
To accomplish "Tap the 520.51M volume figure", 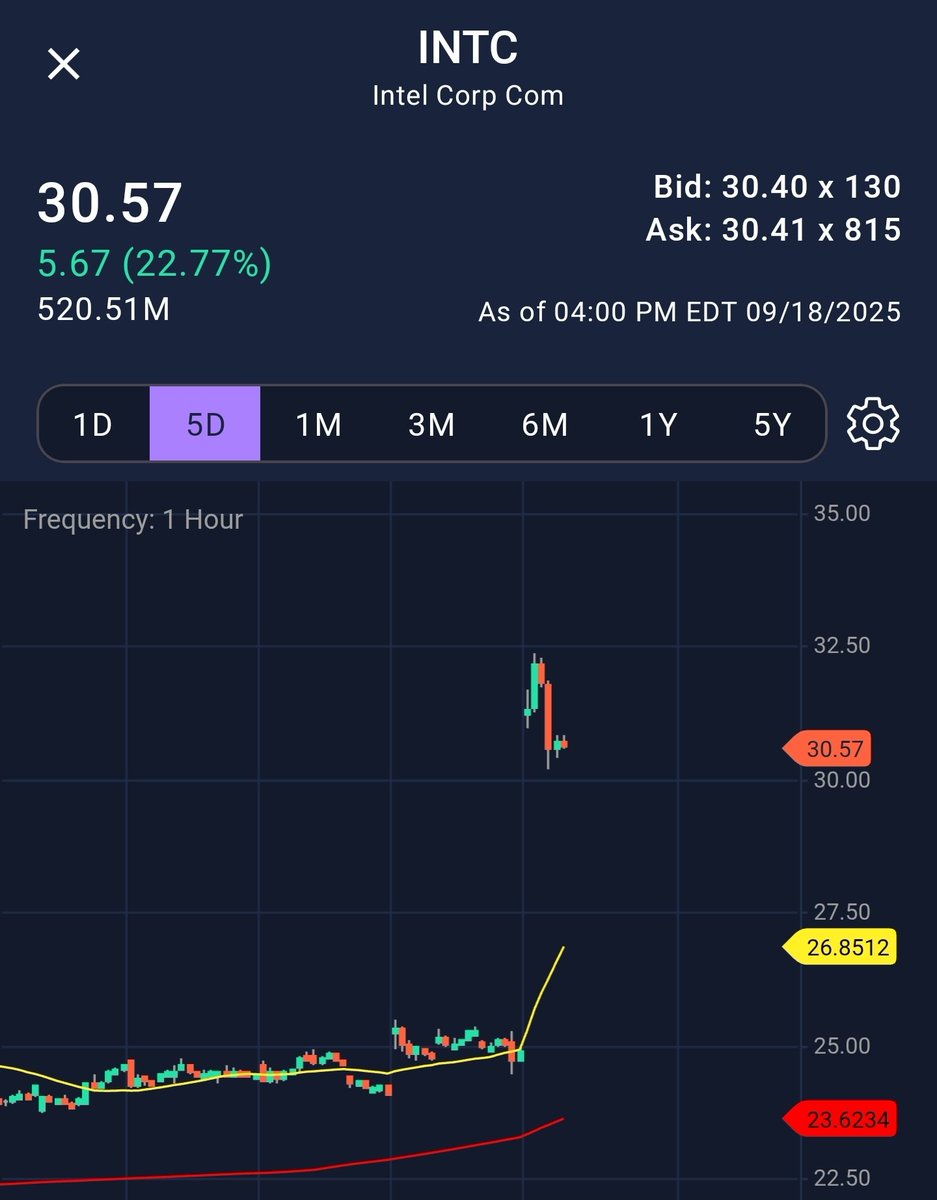I will (104, 309).
